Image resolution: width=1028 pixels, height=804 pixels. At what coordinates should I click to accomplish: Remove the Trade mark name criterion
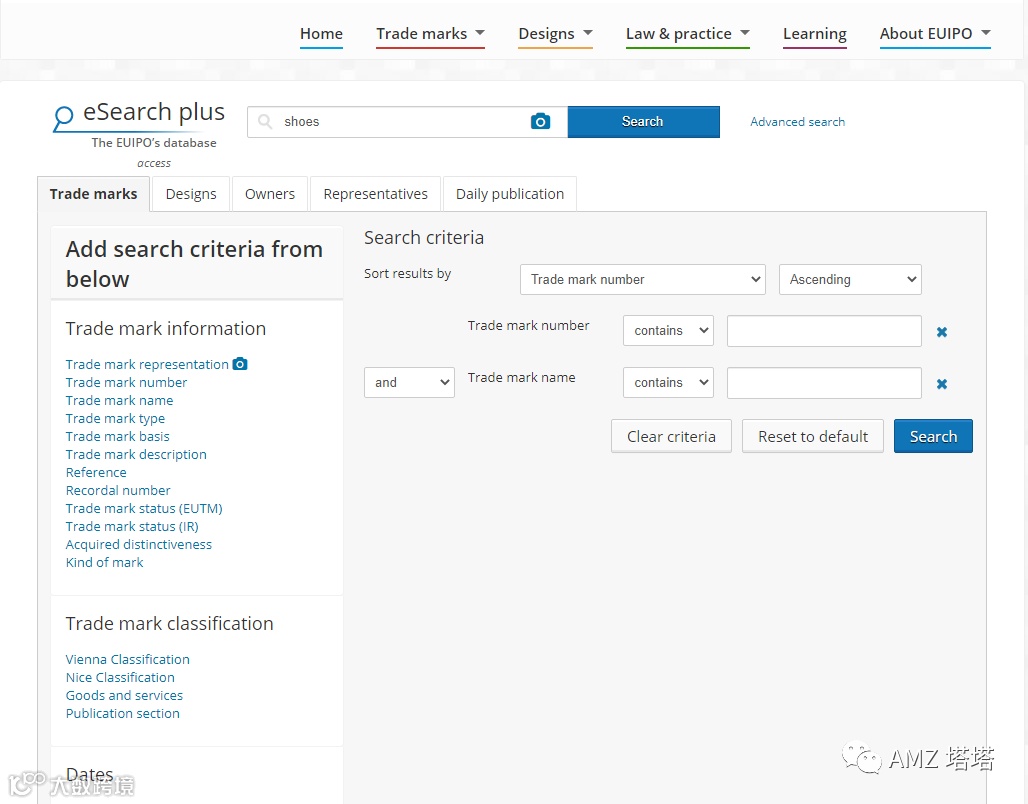[941, 384]
